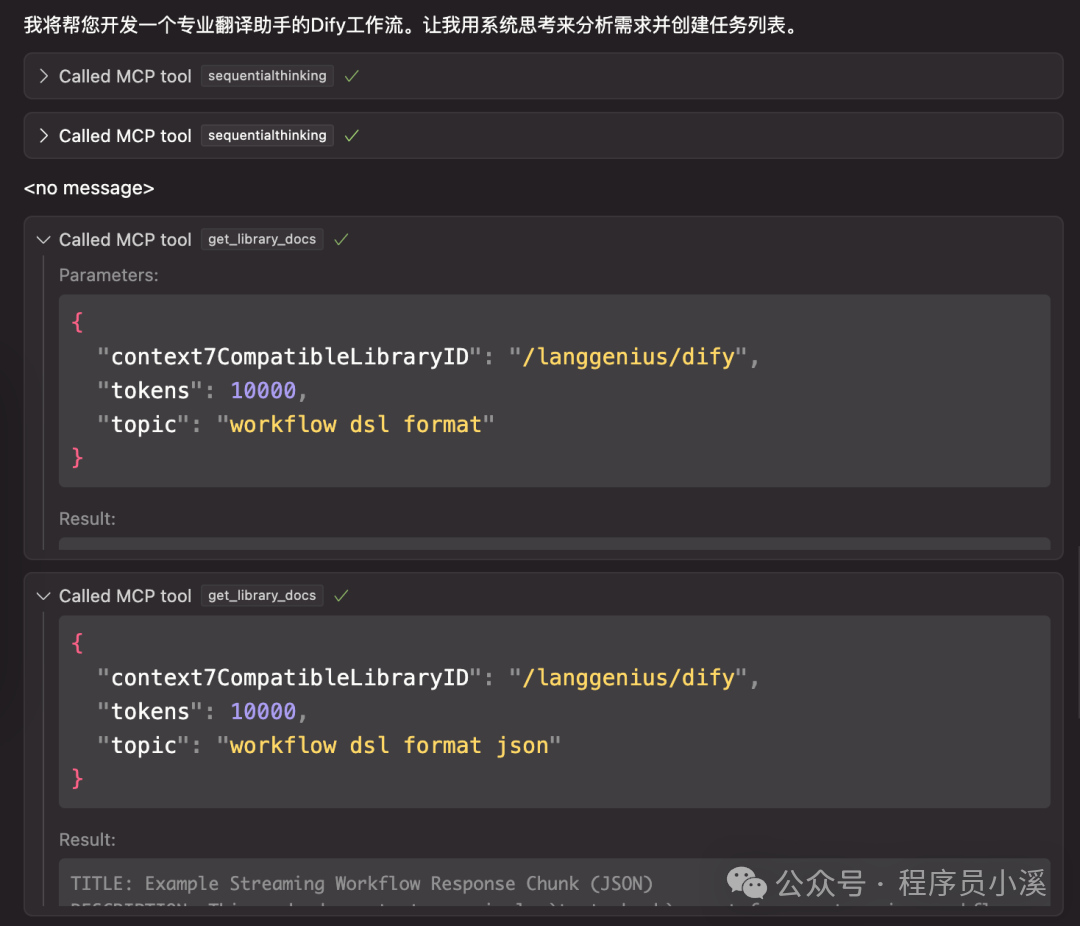Select the second get_library_docs tool badge

(262, 596)
